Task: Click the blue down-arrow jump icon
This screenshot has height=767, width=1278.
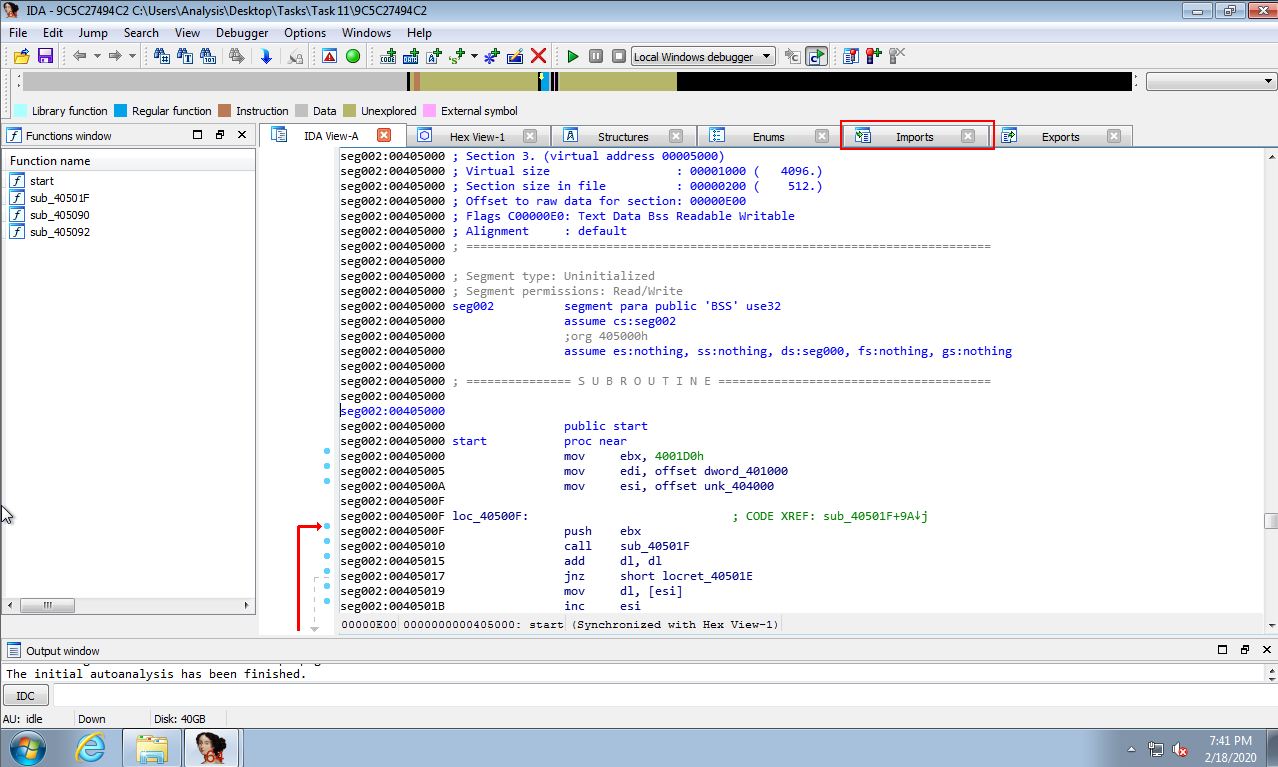Action: click(266, 56)
